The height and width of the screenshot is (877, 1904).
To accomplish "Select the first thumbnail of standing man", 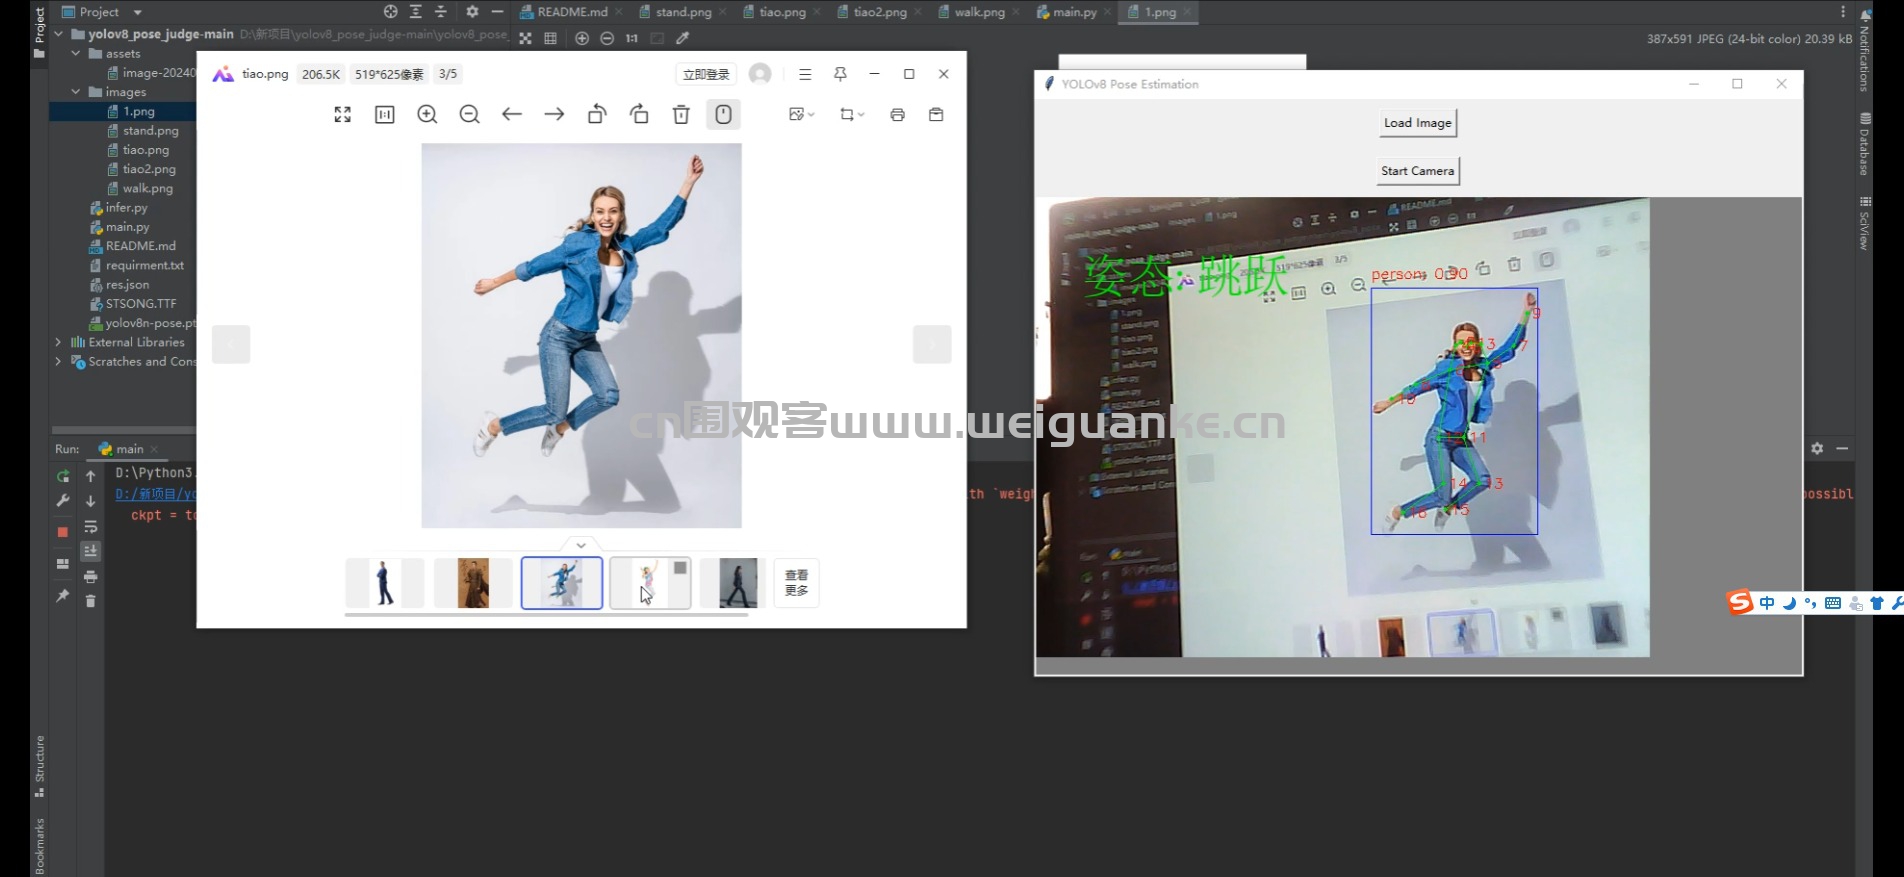I will click(384, 583).
